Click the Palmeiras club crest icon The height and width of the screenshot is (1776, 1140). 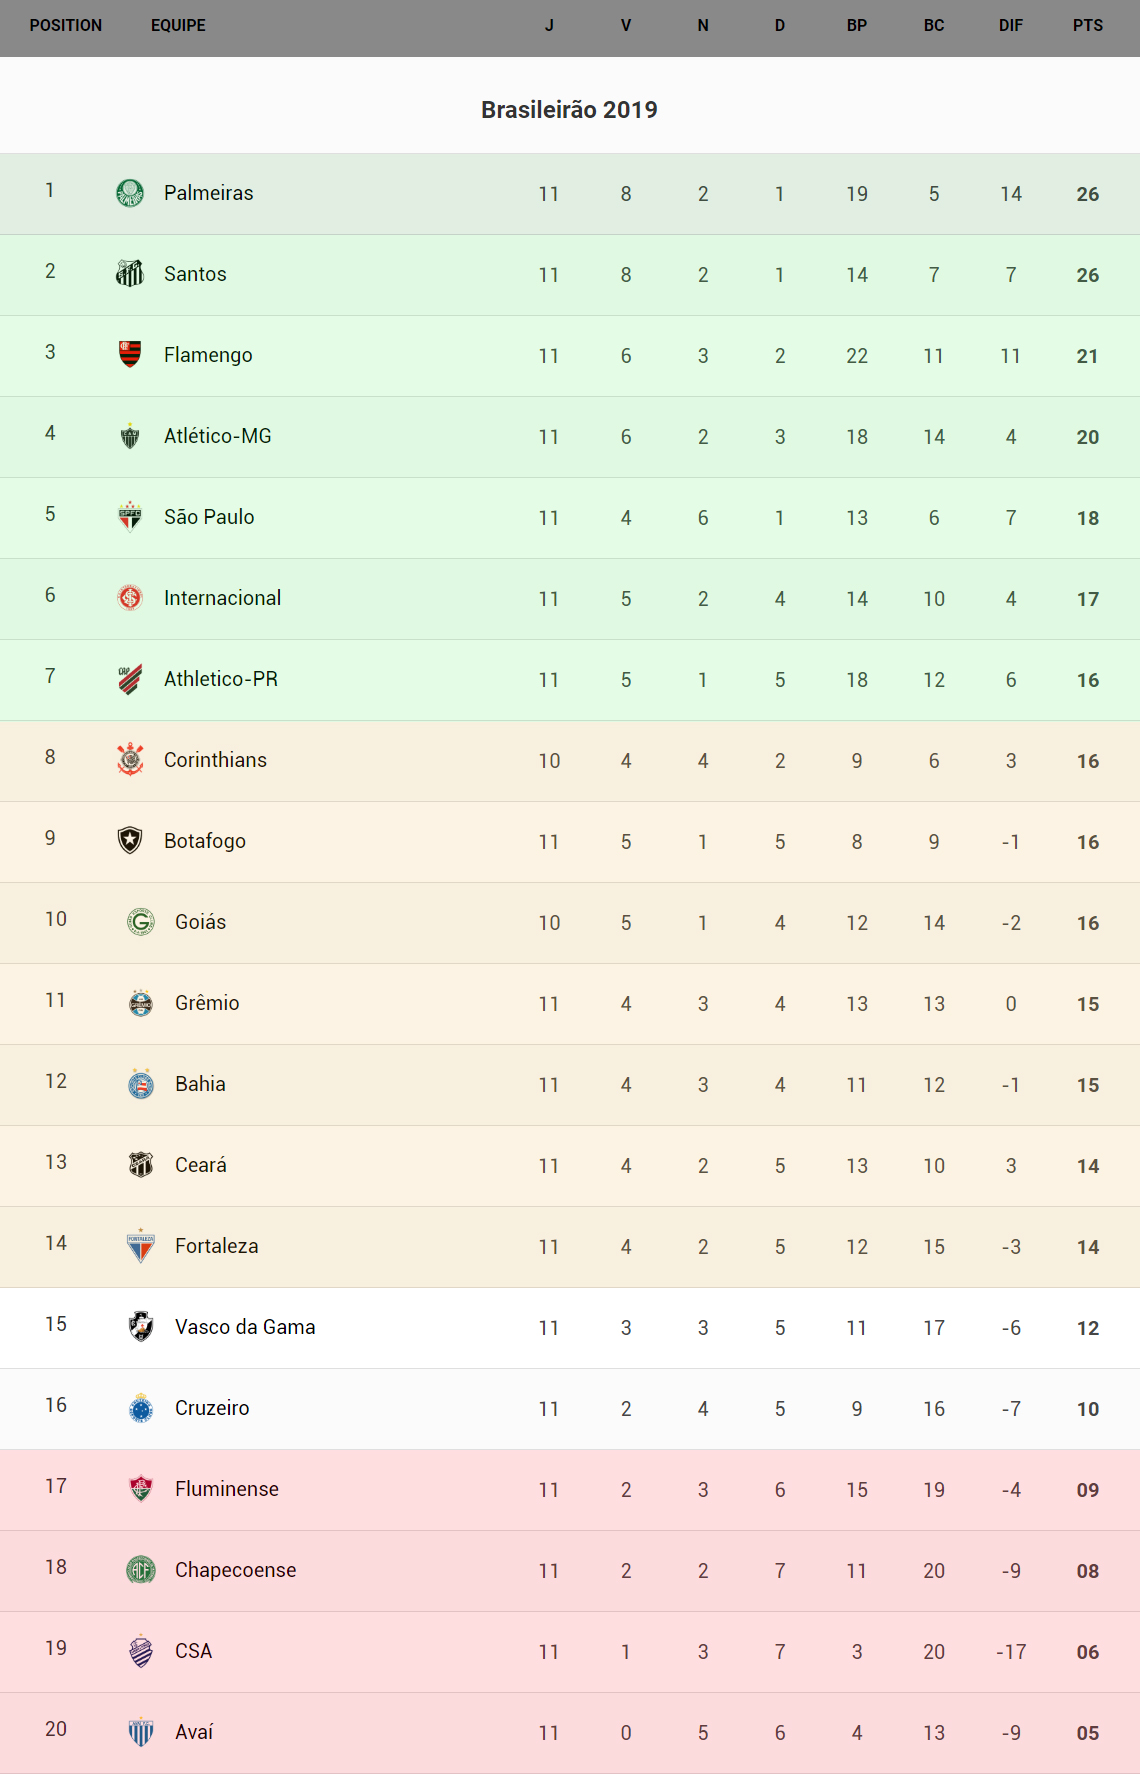(x=130, y=193)
